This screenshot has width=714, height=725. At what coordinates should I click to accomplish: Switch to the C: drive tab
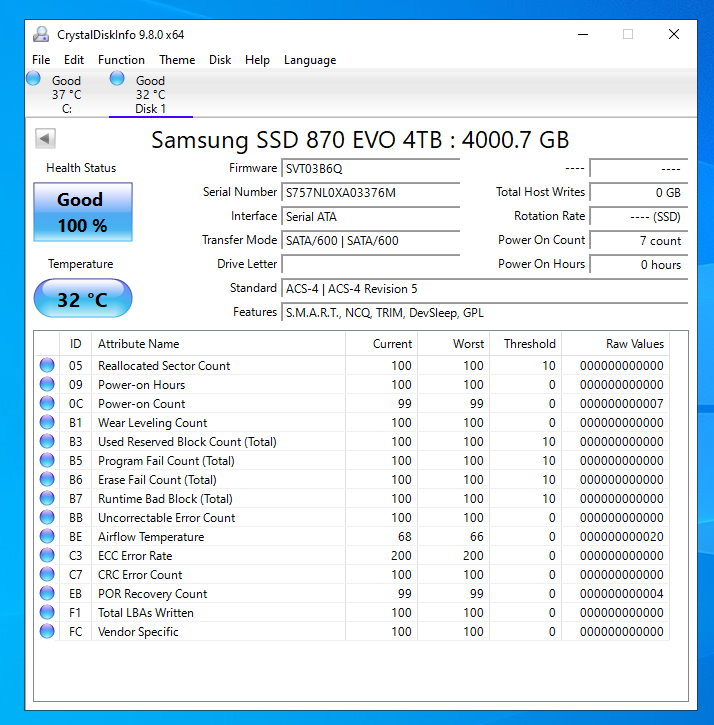coord(67,94)
